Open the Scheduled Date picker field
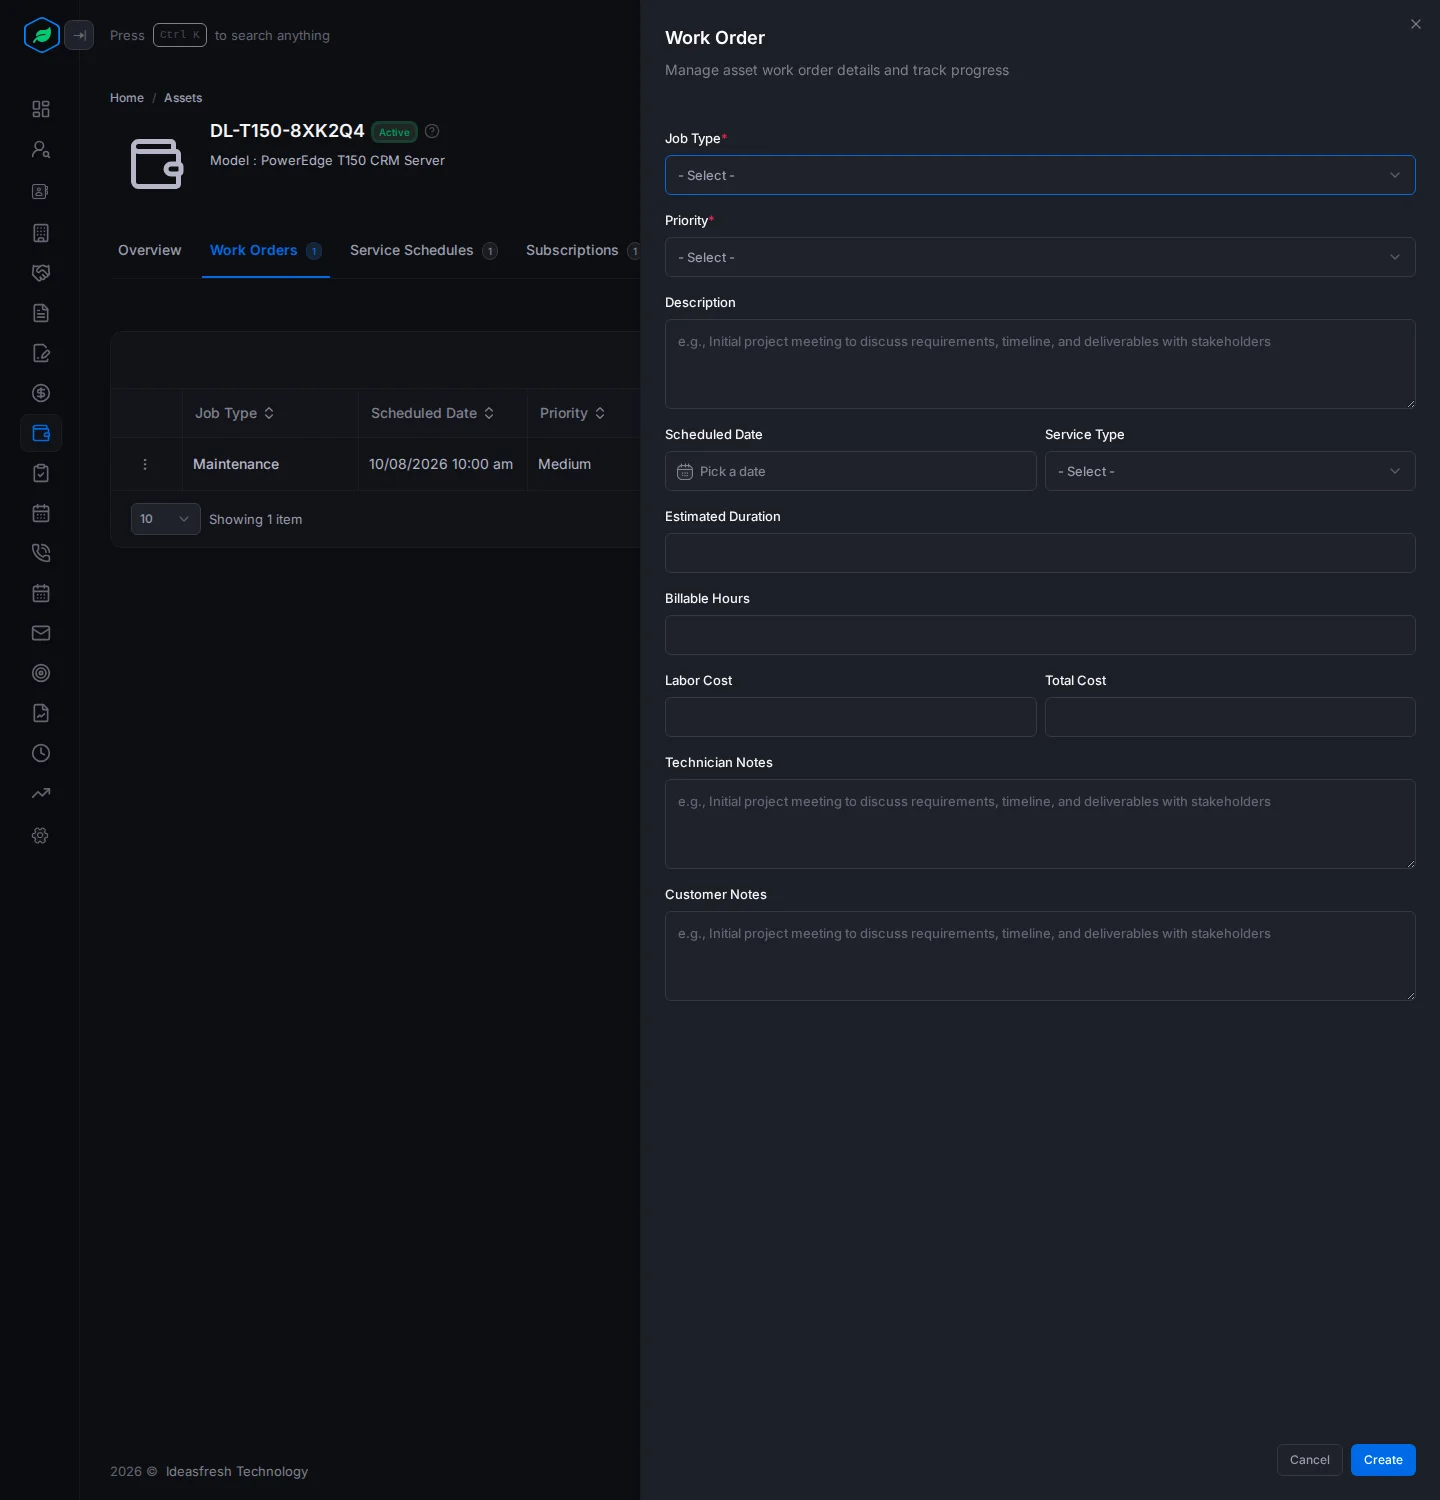 tap(851, 471)
